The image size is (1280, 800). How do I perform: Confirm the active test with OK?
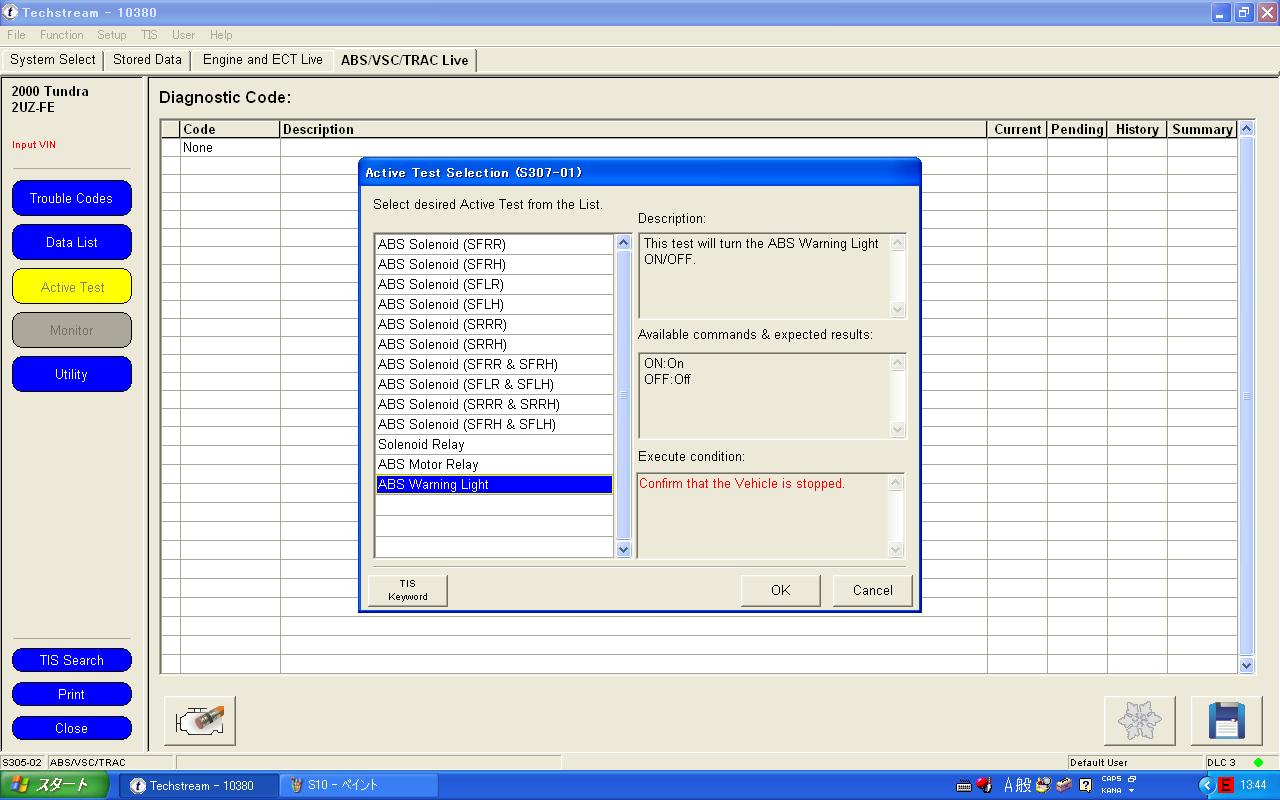click(x=781, y=590)
